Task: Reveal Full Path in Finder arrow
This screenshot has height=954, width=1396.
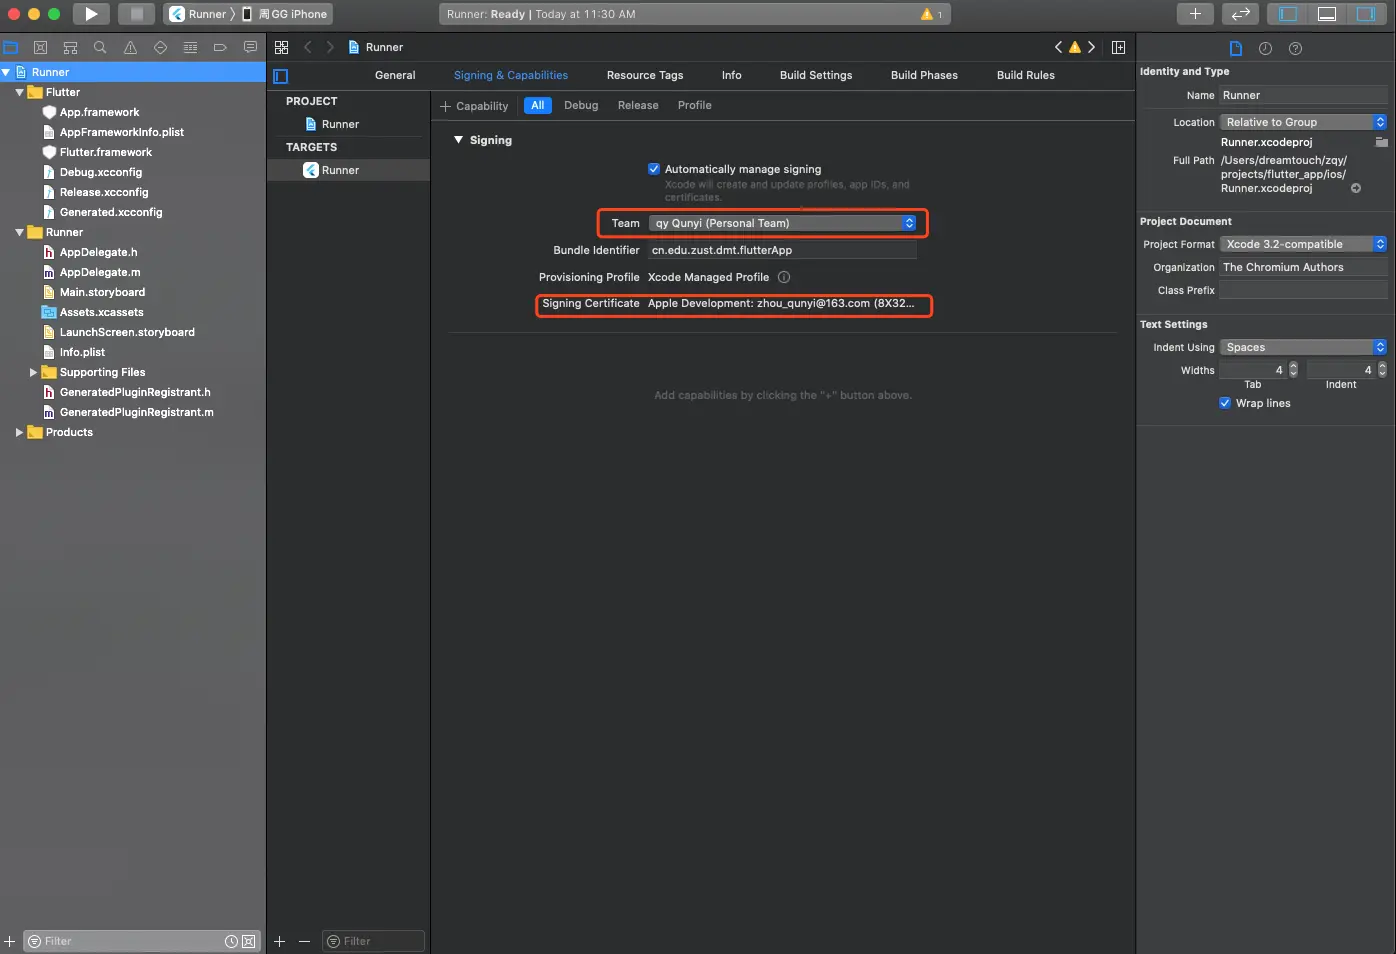Action: 1356,188
